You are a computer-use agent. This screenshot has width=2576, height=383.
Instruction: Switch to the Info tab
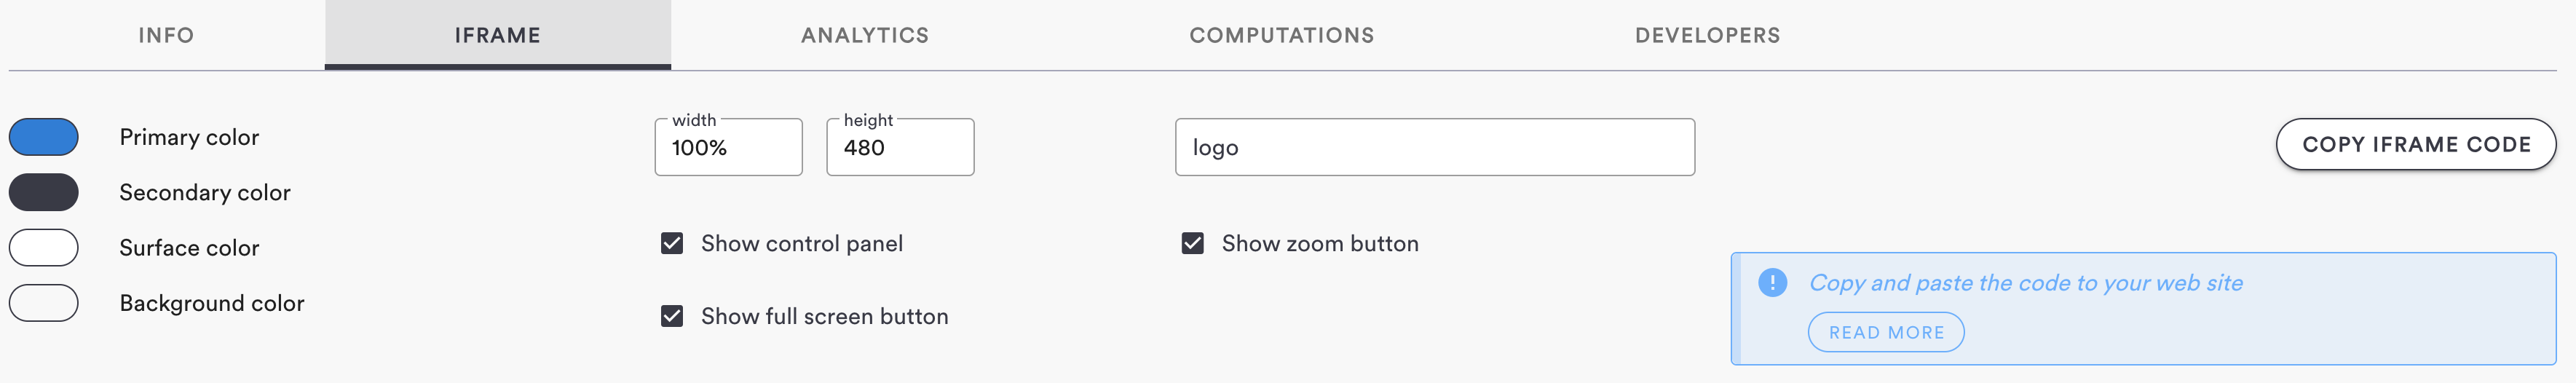pos(166,35)
